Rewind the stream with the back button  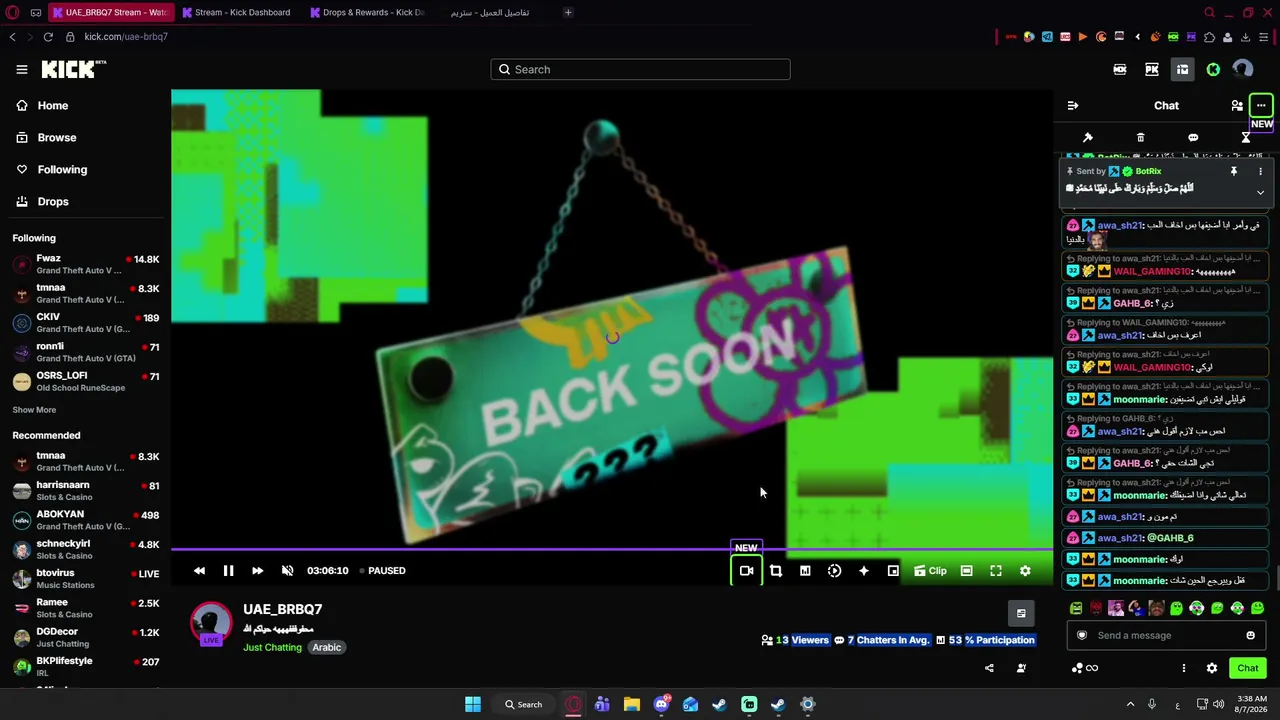199,570
